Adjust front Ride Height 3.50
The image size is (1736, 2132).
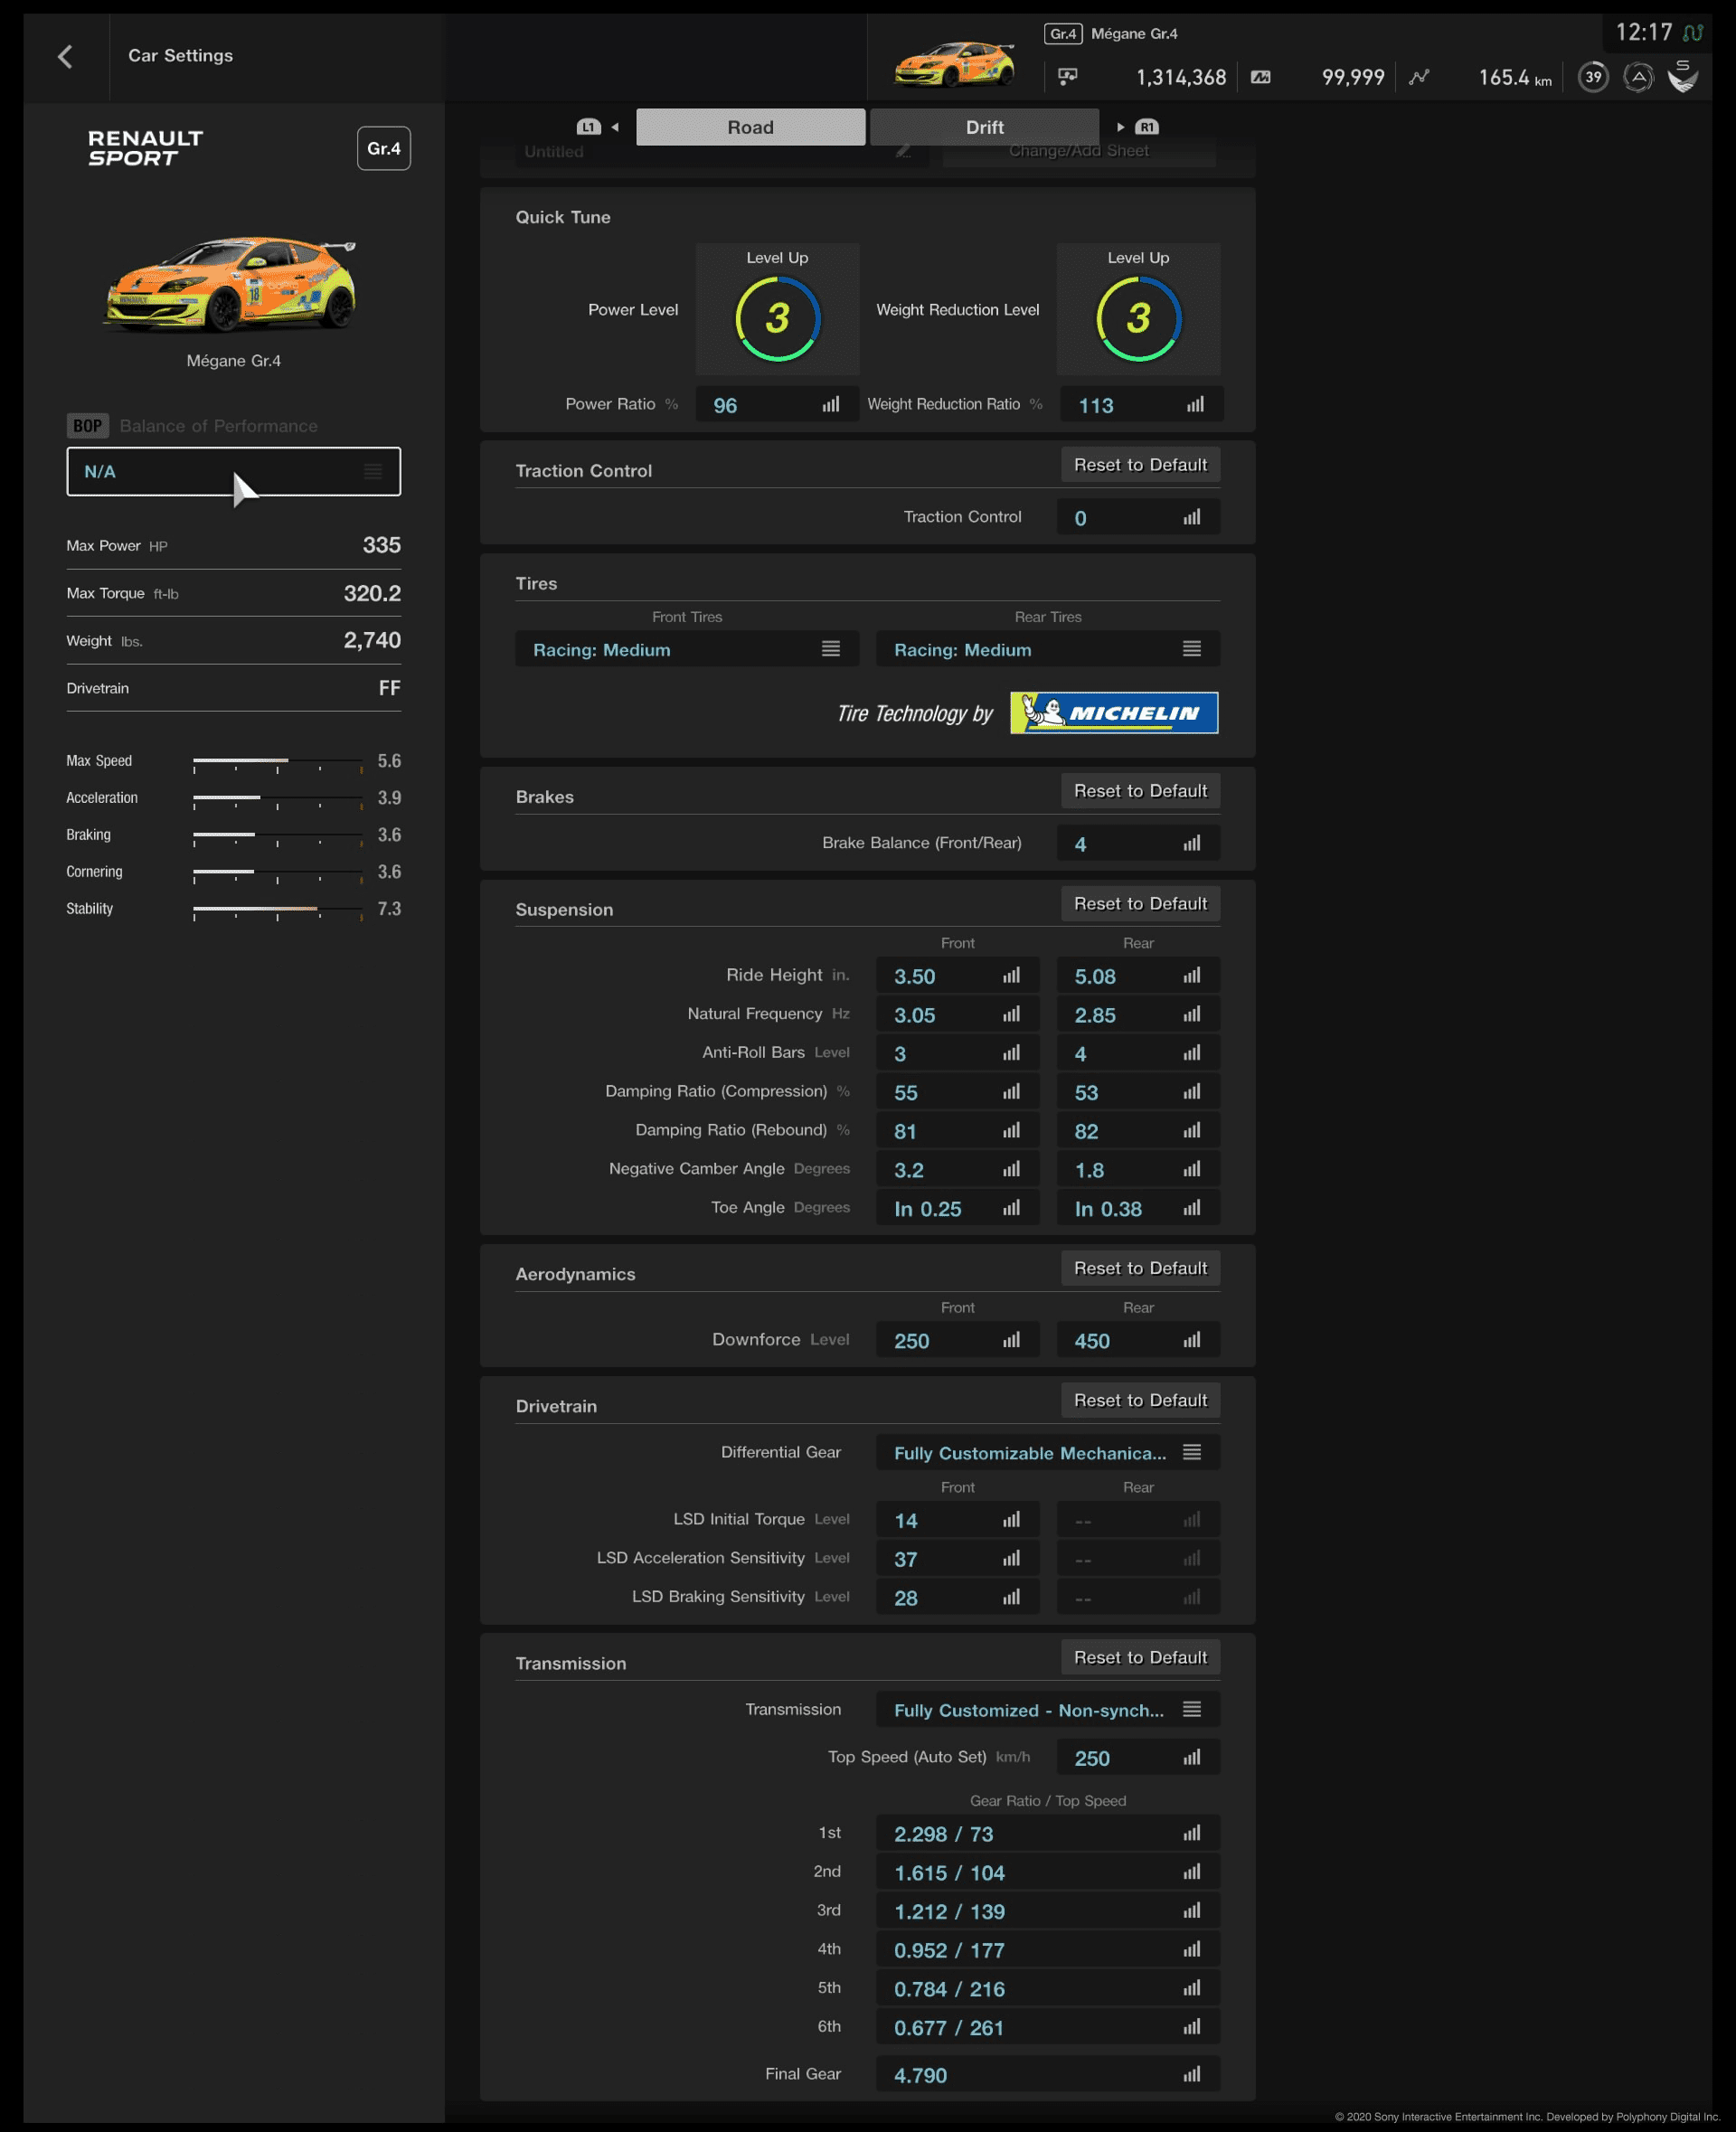coord(958,976)
